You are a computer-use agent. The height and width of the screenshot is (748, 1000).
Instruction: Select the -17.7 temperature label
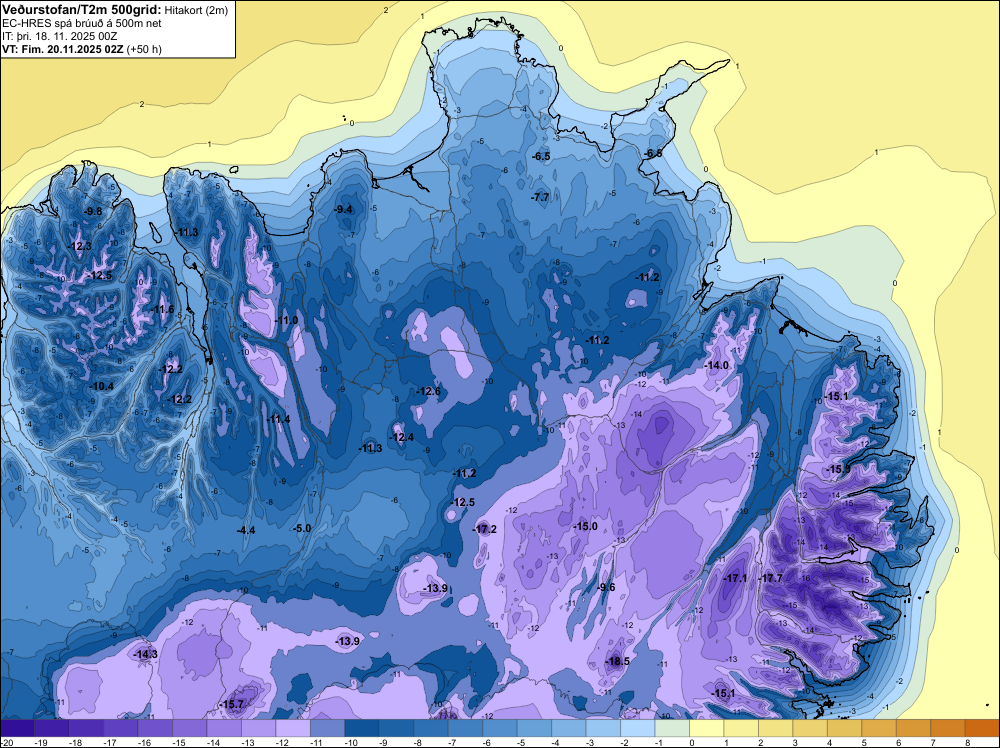770,578
